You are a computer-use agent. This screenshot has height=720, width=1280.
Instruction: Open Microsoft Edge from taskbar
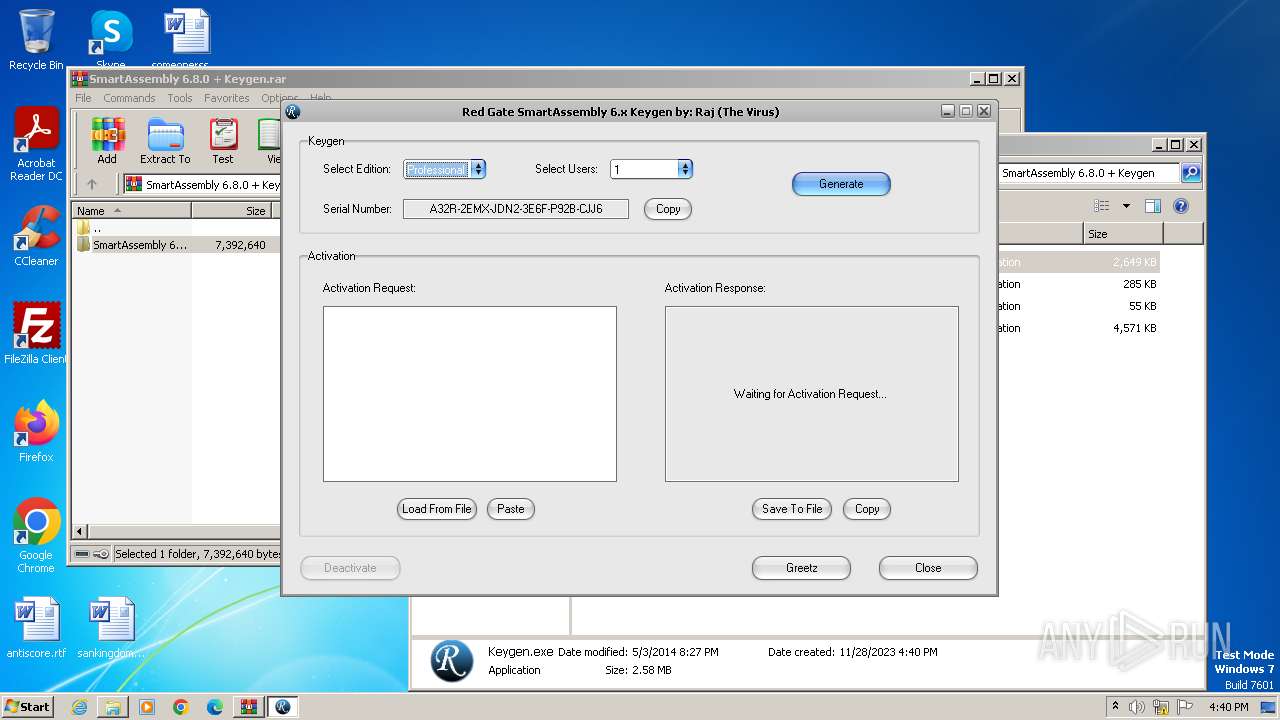tap(215, 707)
